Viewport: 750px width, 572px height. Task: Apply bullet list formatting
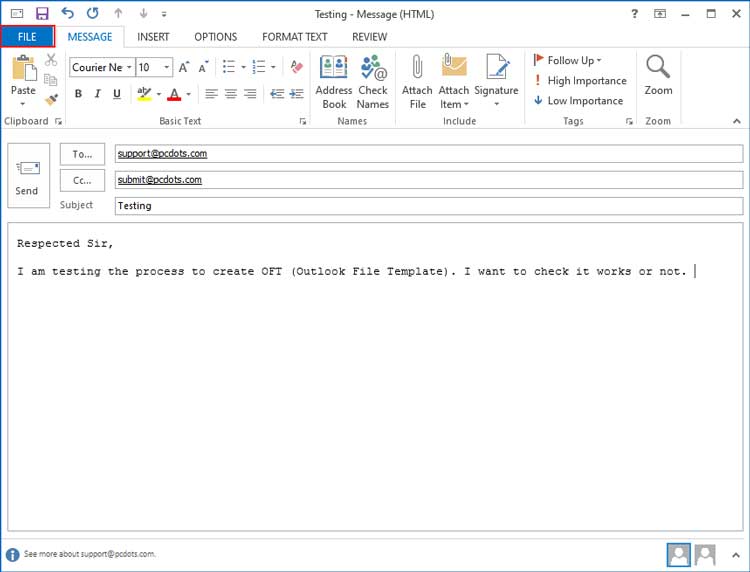pos(229,67)
